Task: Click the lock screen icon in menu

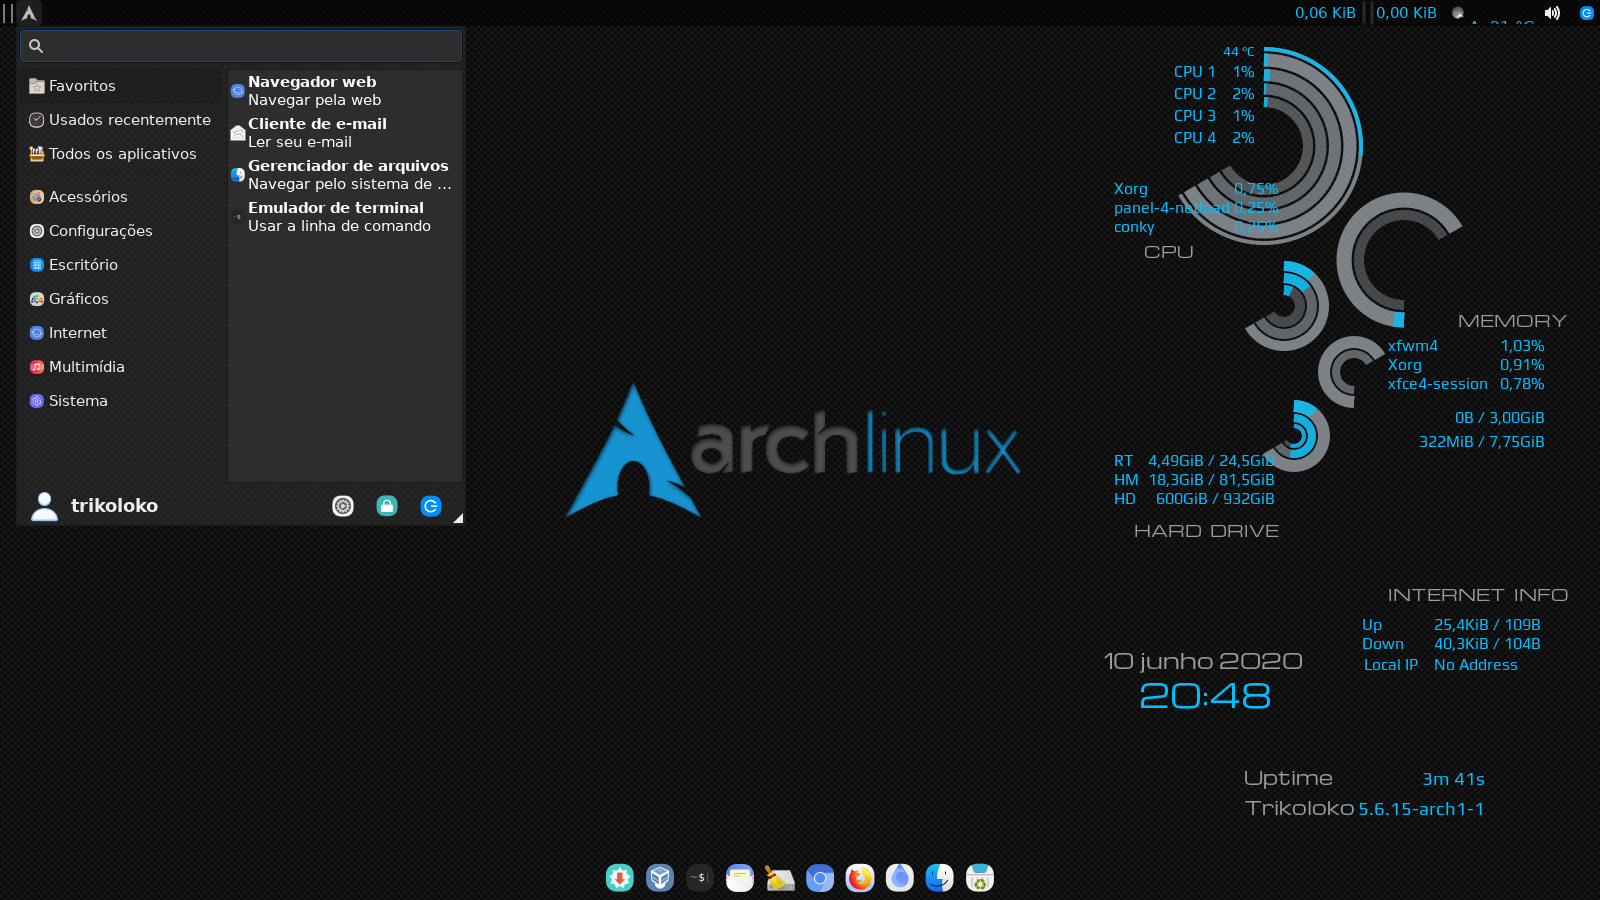Action: 387,506
